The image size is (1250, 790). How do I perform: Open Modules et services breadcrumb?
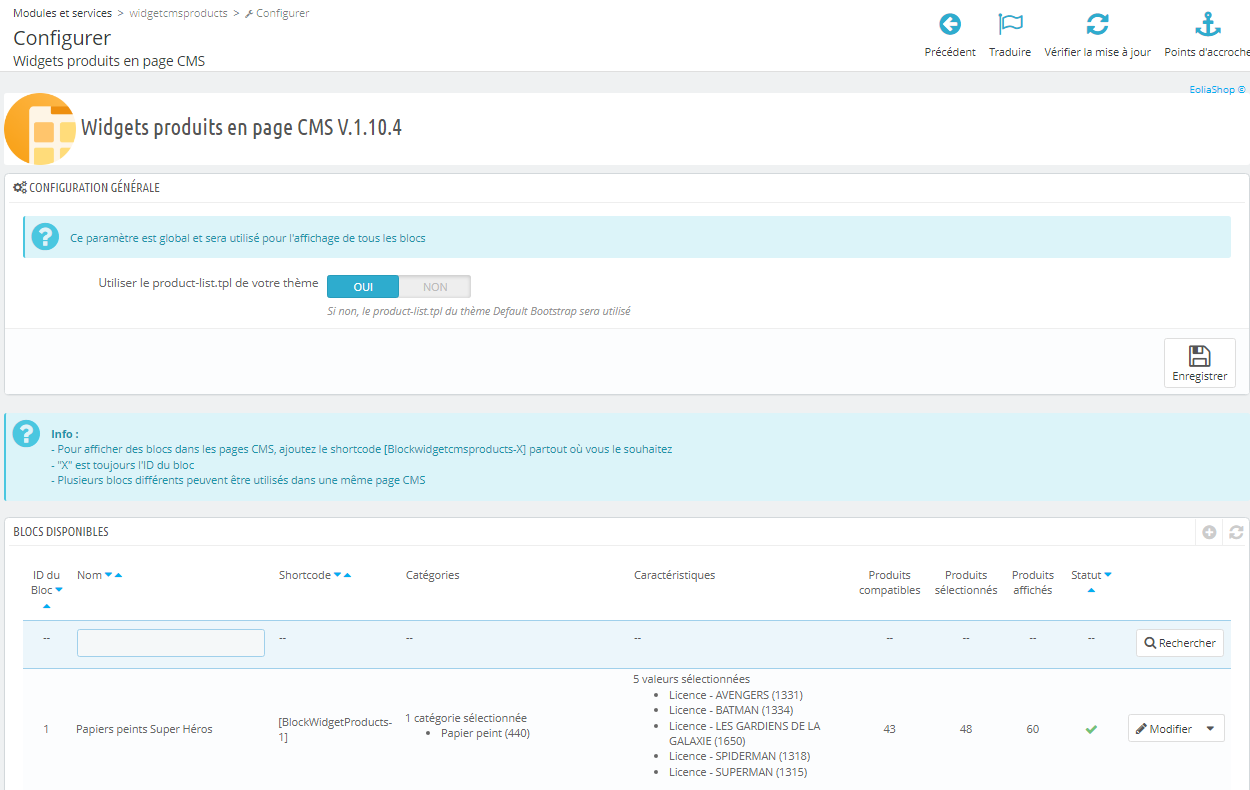63,13
